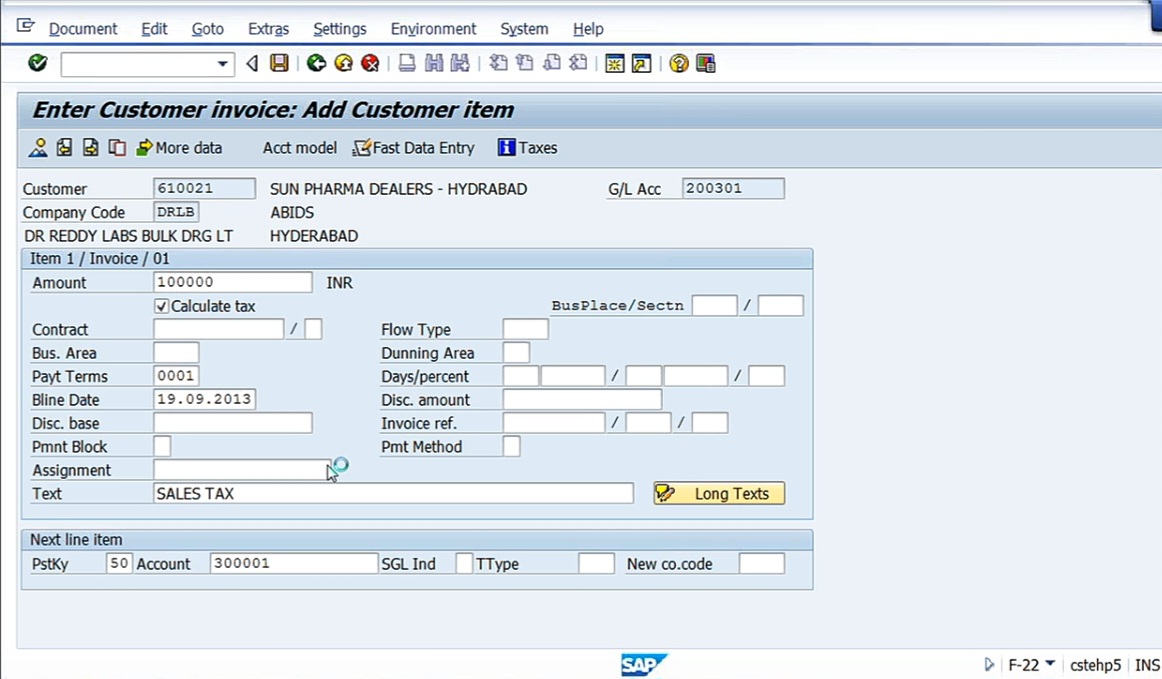The height and width of the screenshot is (679, 1162).
Task: Click the document icon with right-pointing arrow
Action: point(90,148)
